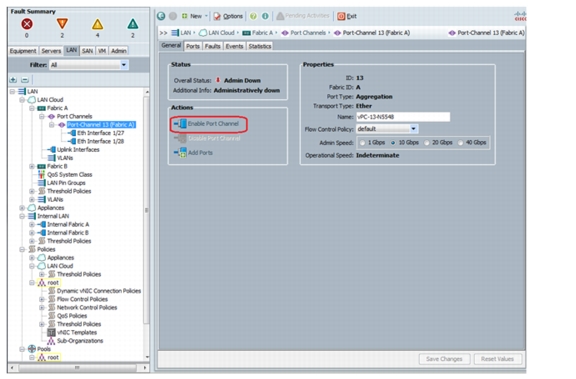Click the green help question icon
The image size is (576, 379).
click(253, 16)
